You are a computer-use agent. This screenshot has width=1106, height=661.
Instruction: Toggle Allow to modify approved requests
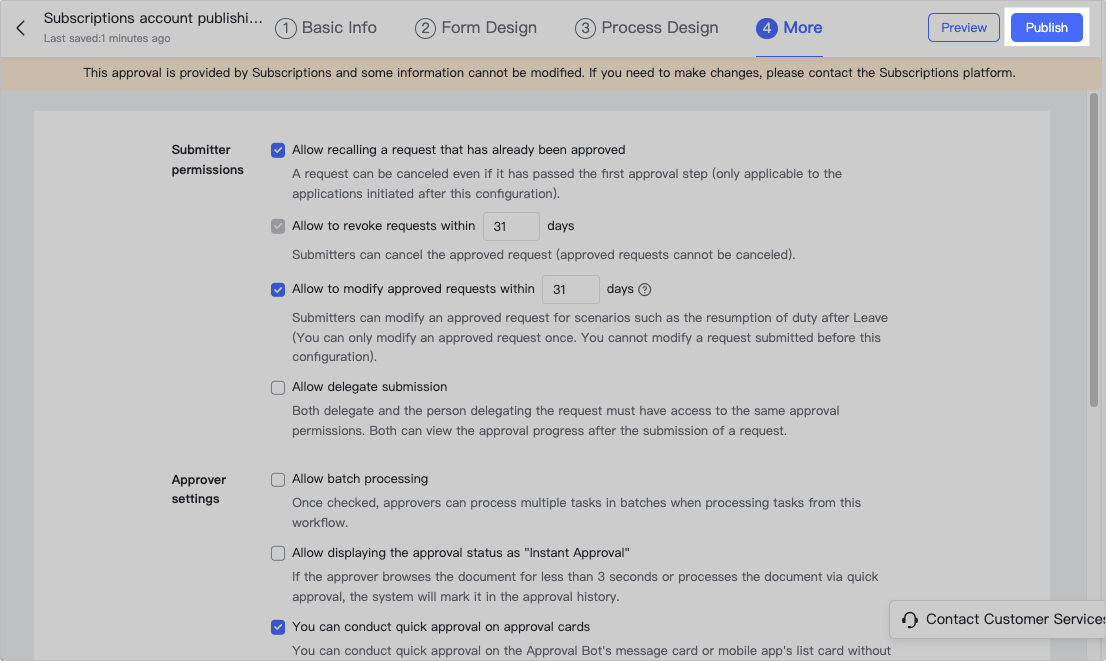pos(278,290)
